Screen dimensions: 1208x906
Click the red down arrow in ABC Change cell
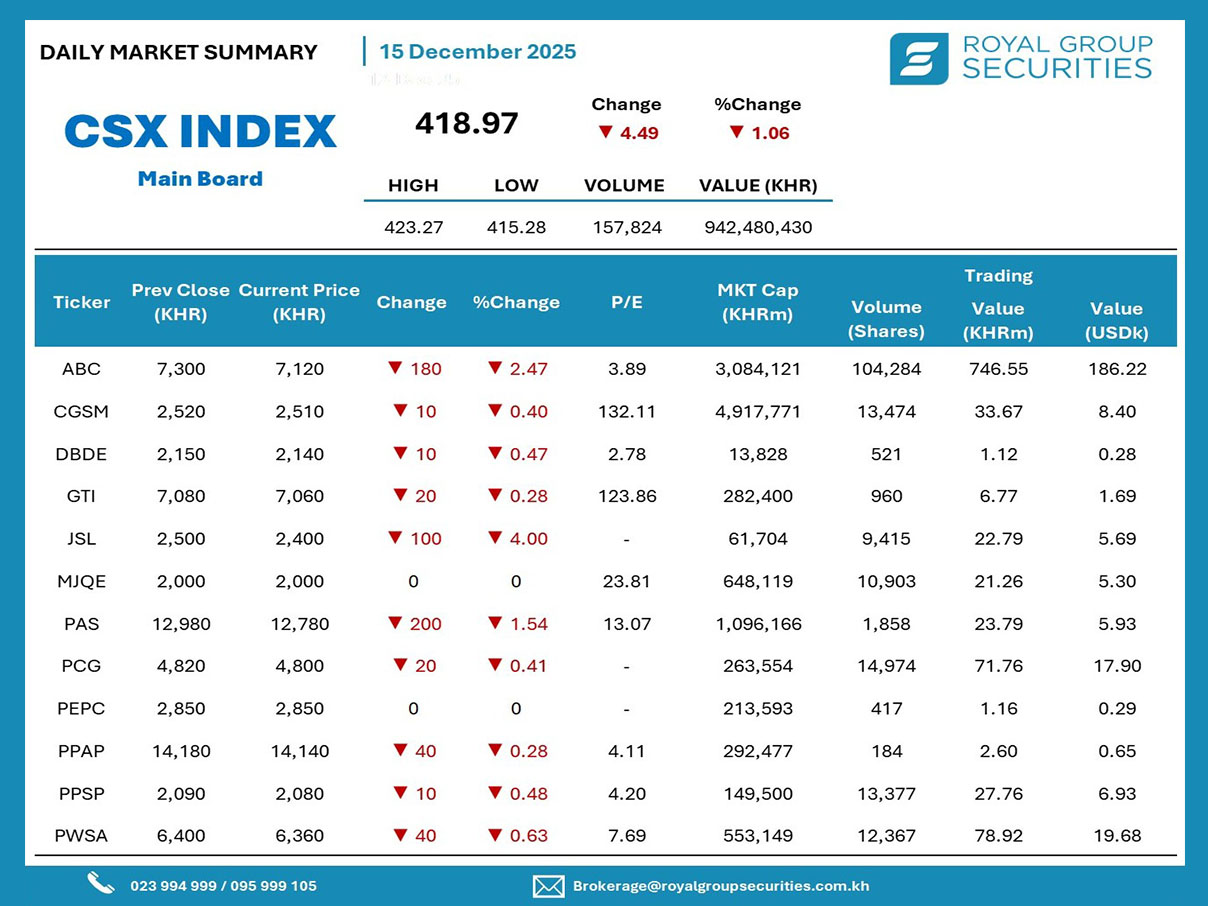pyautogui.click(x=394, y=368)
